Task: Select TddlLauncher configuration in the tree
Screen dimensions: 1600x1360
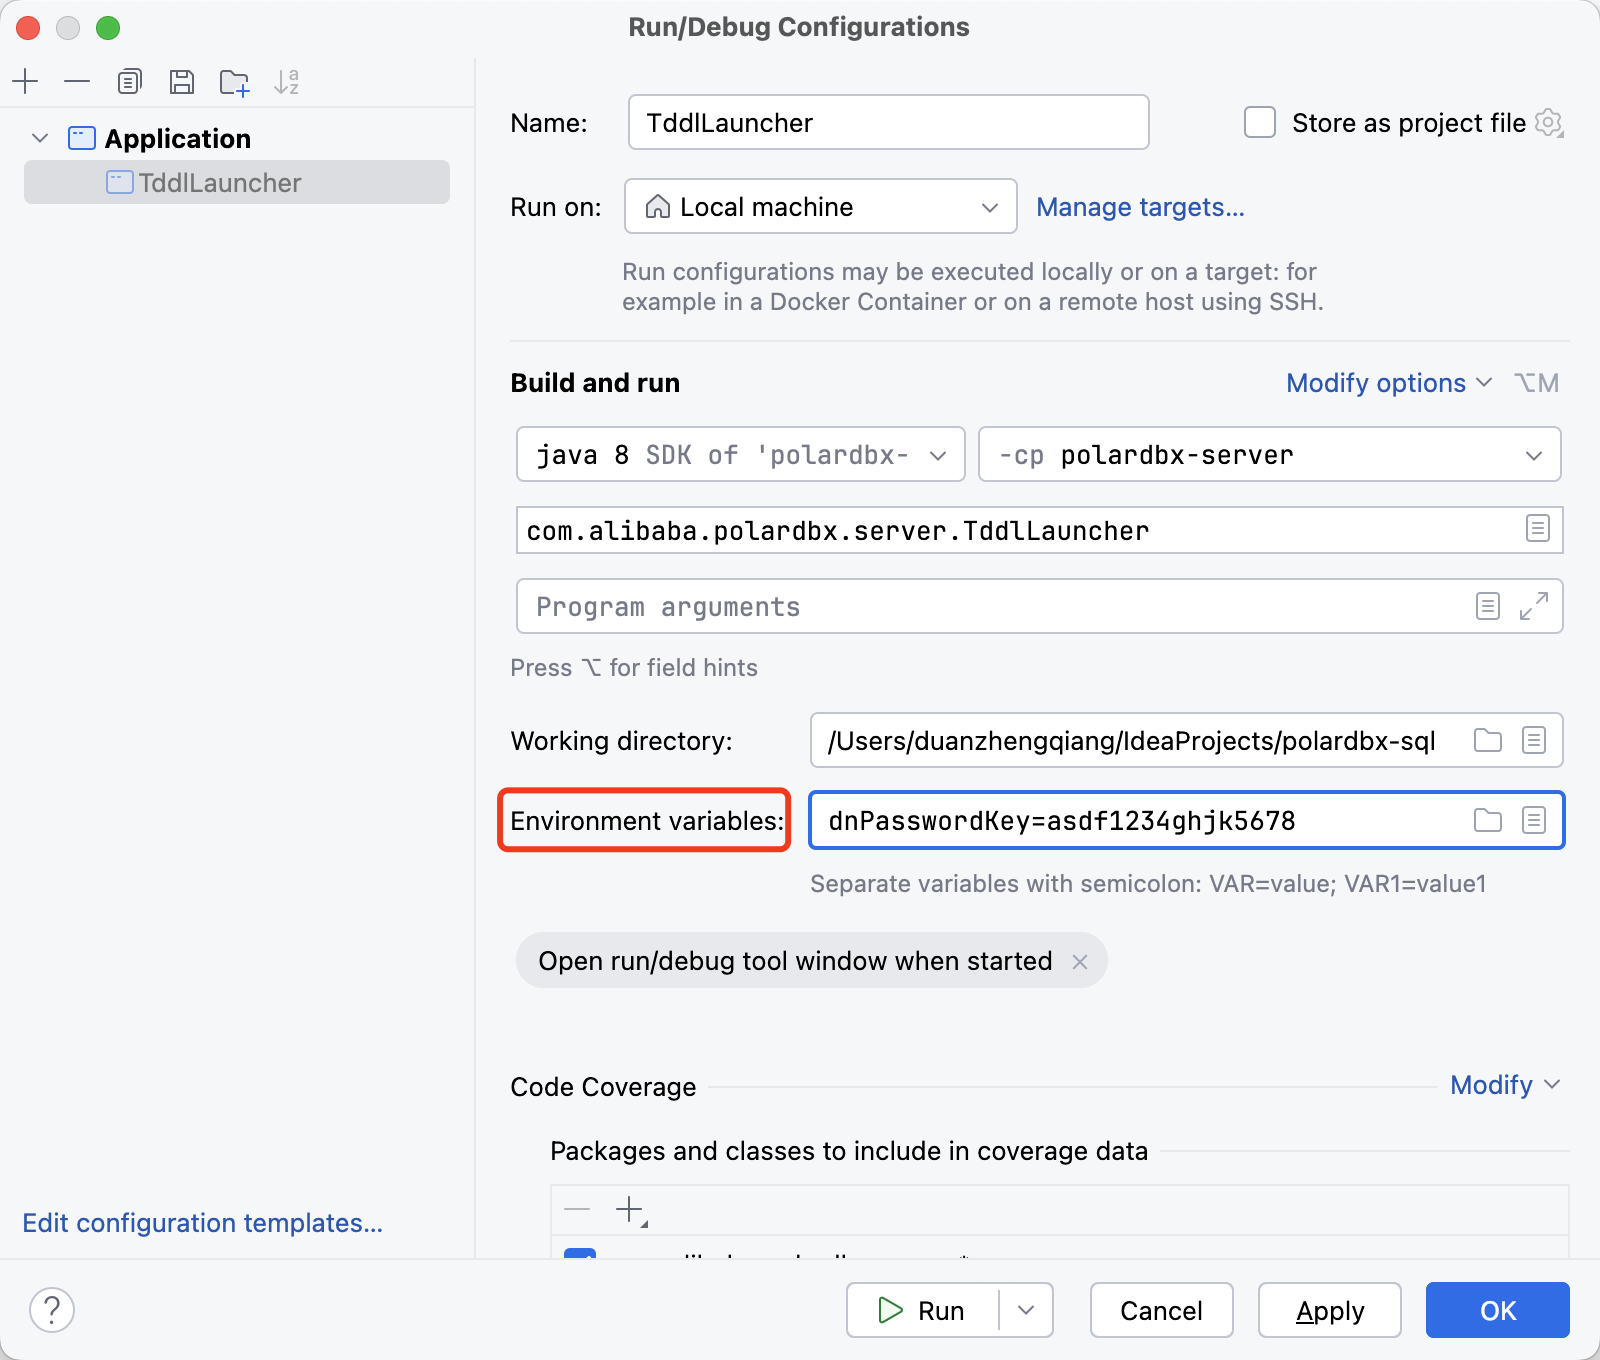Action: (220, 183)
